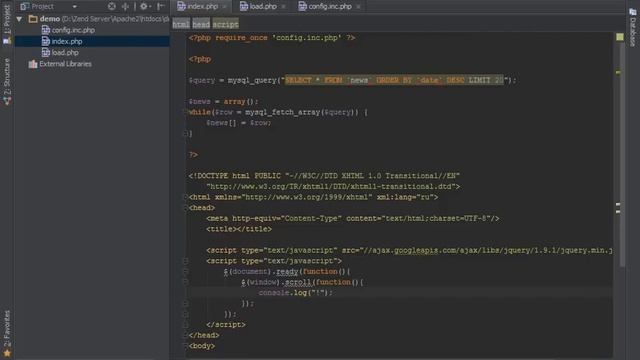Viewport: 640px width, 360px height.
Task: Close the config.inc.php editor tab
Action: point(358,7)
